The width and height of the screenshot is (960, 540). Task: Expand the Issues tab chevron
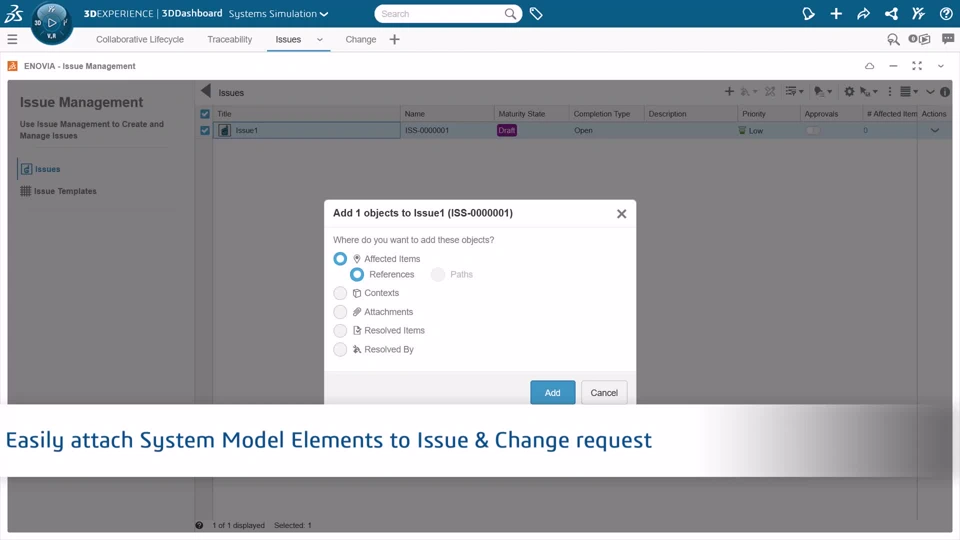click(x=320, y=39)
